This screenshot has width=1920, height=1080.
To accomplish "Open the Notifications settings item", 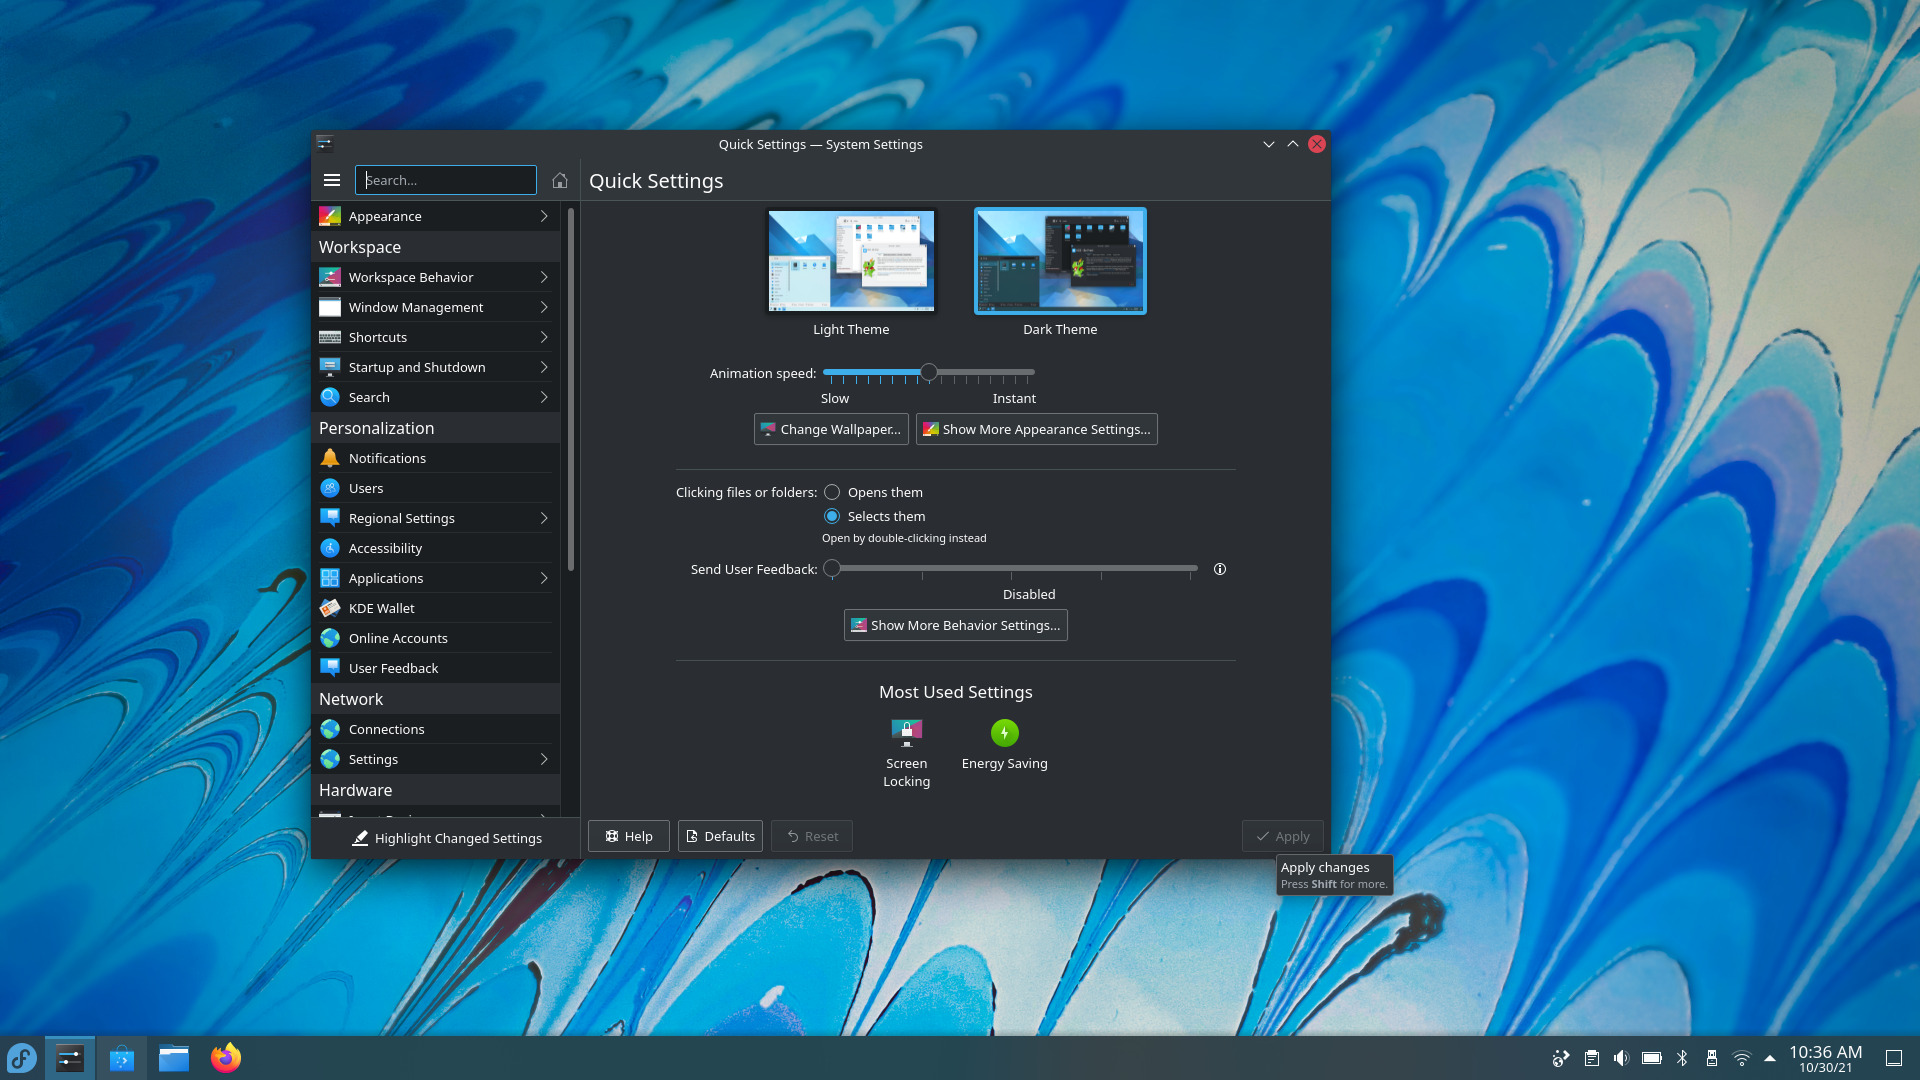I will (x=387, y=458).
